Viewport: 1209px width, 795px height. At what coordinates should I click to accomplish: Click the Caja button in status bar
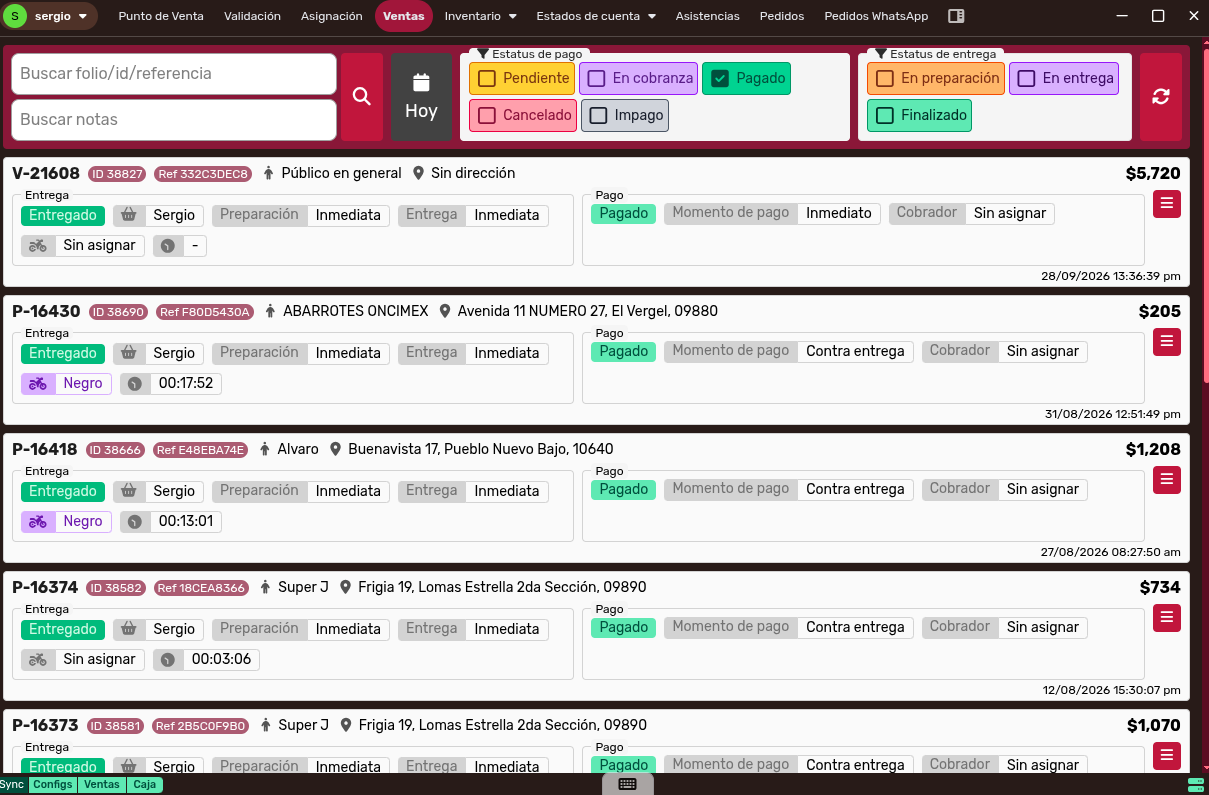(145, 785)
